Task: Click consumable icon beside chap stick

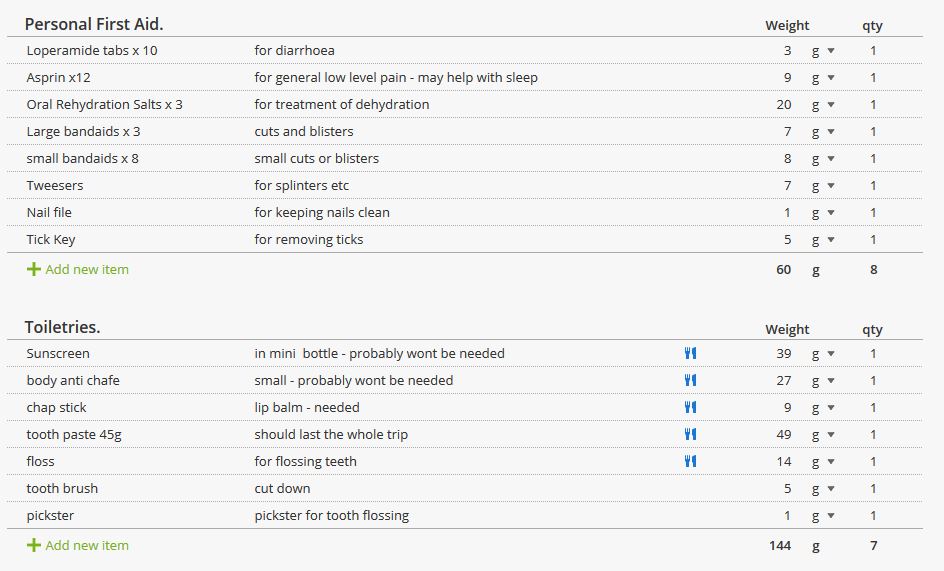Action: pyautogui.click(x=690, y=407)
